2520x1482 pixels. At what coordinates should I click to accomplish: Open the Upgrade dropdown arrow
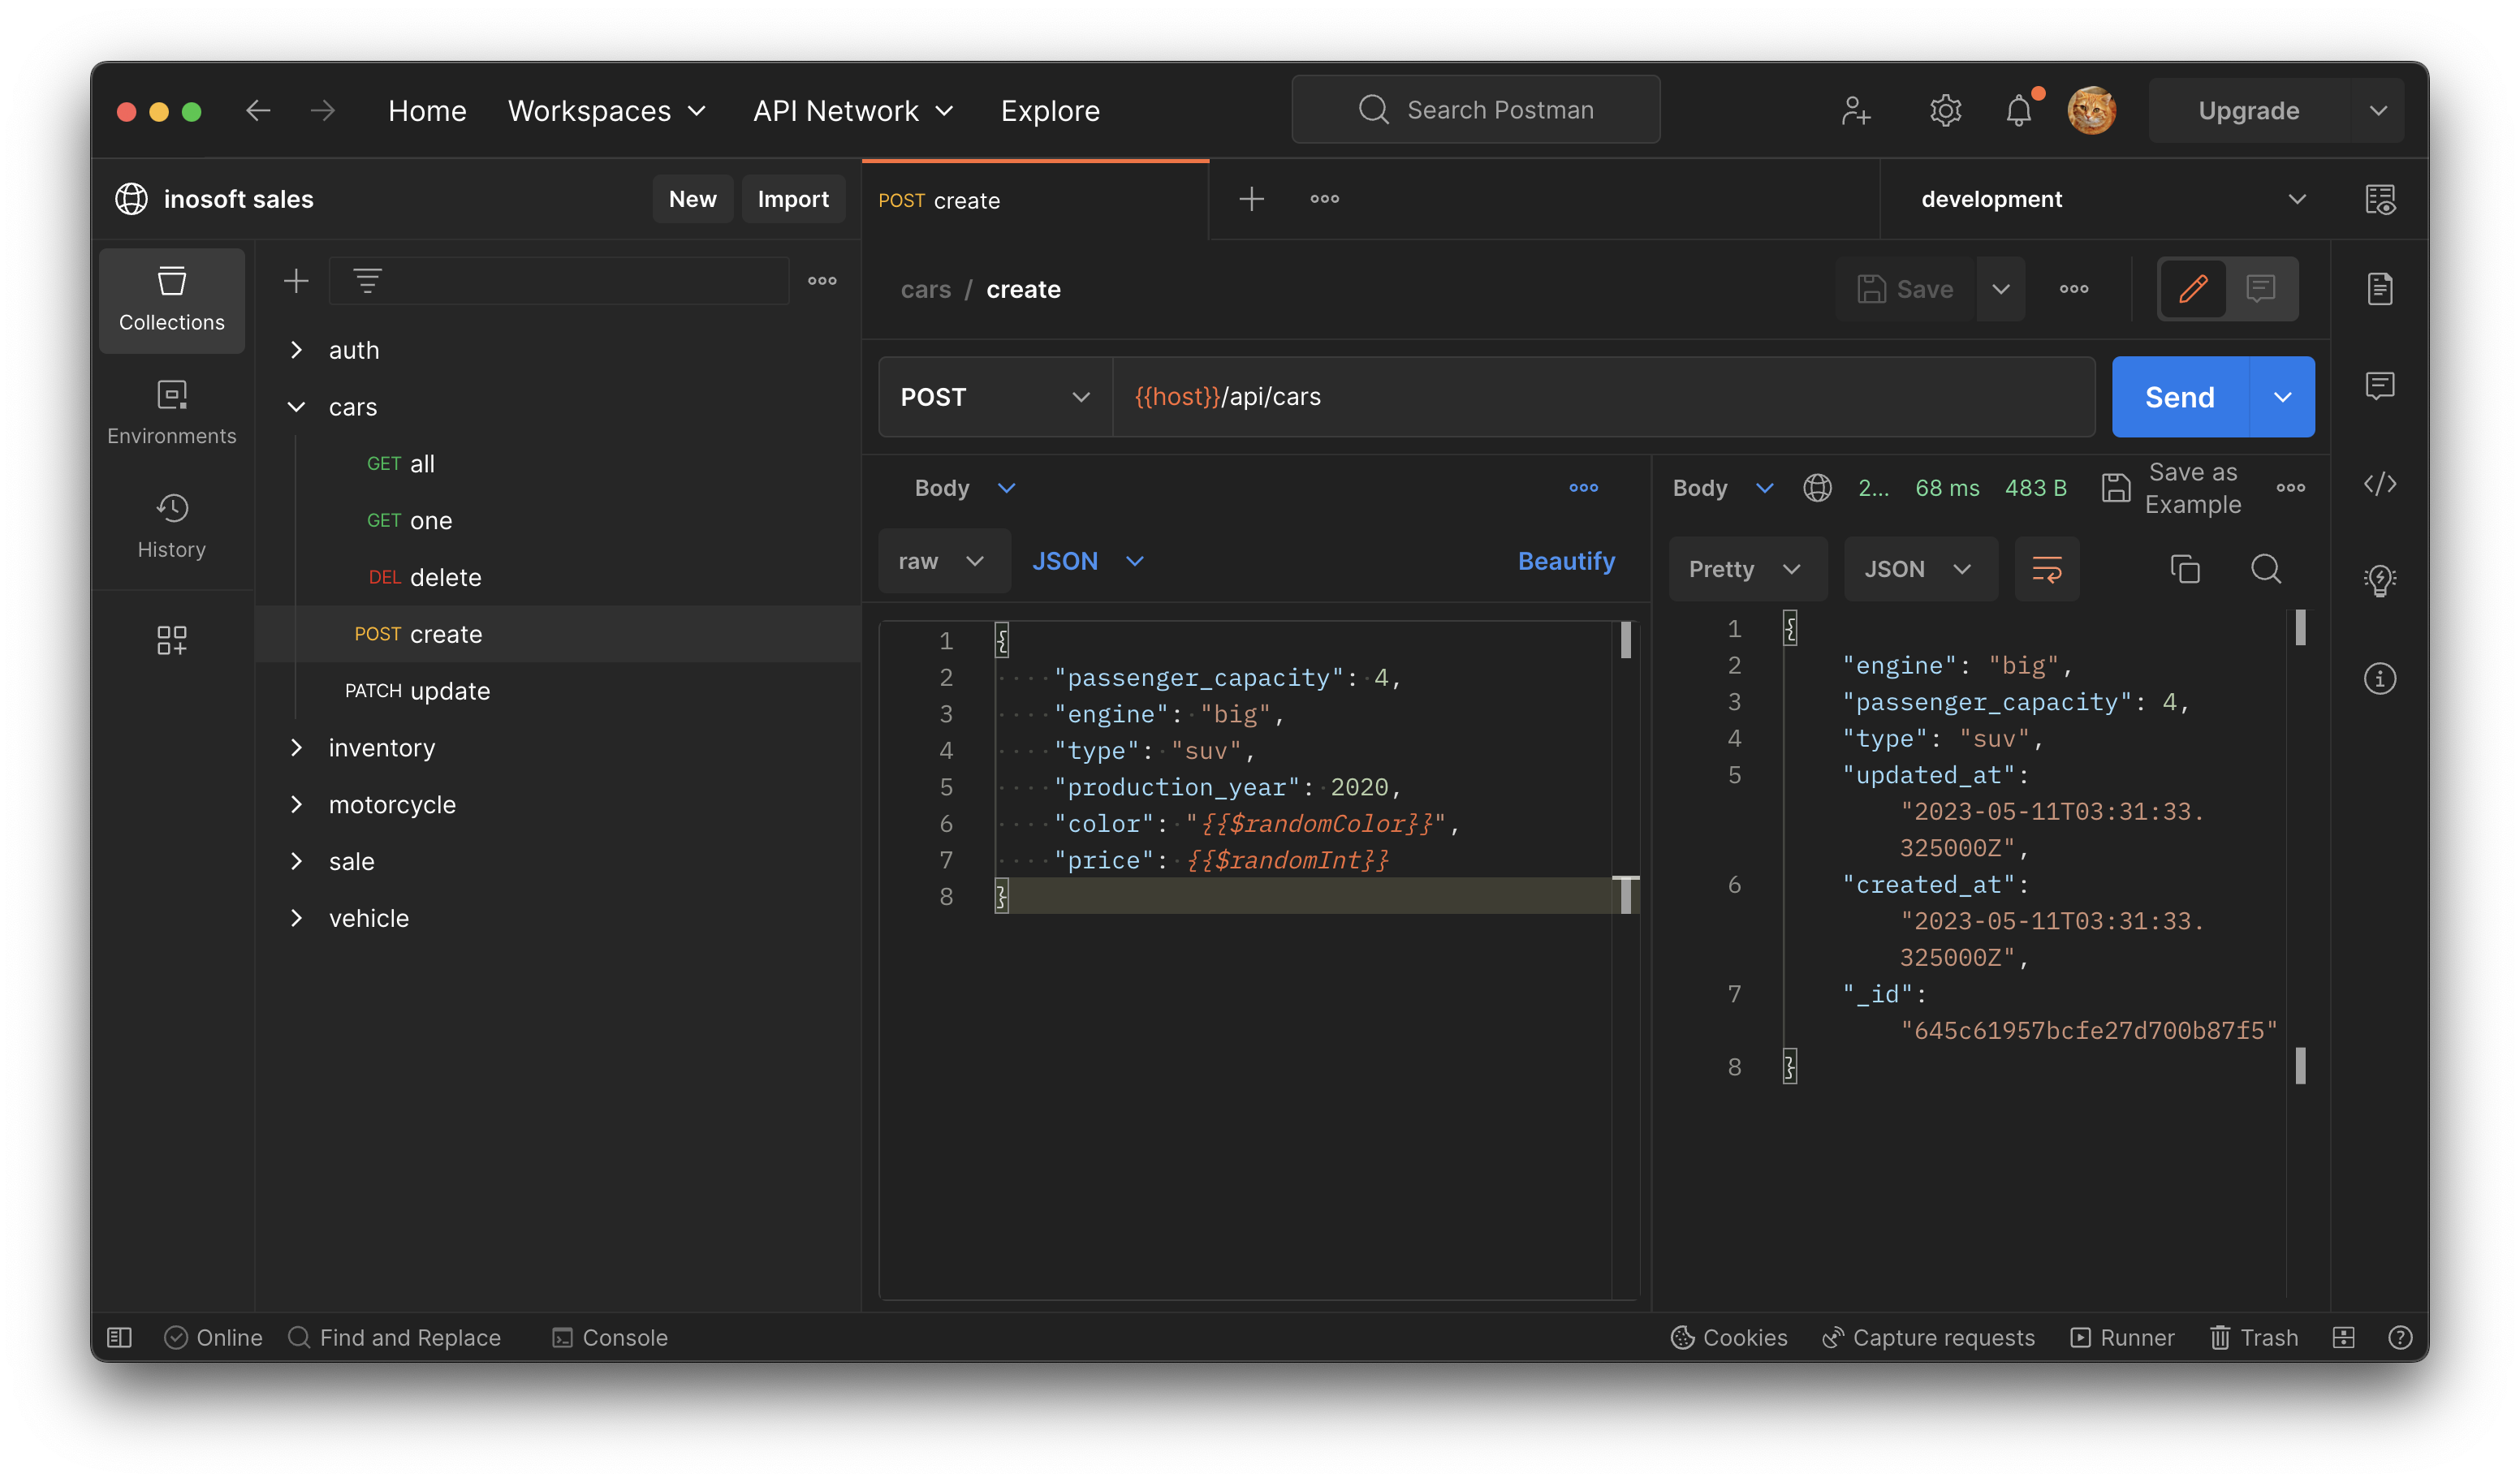click(2378, 110)
